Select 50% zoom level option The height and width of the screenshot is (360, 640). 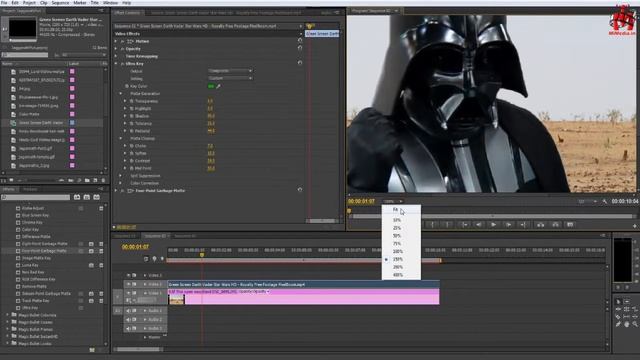pyautogui.click(x=401, y=236)
